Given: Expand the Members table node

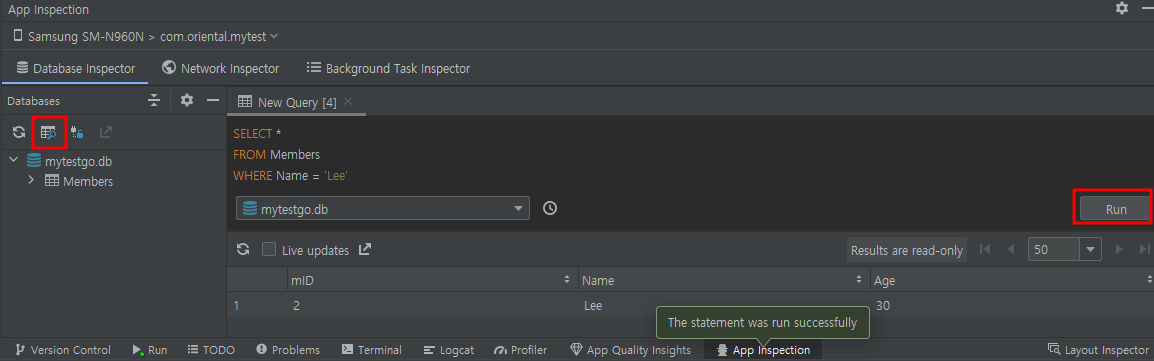Looking at the screenshot, I should (31, 180).
